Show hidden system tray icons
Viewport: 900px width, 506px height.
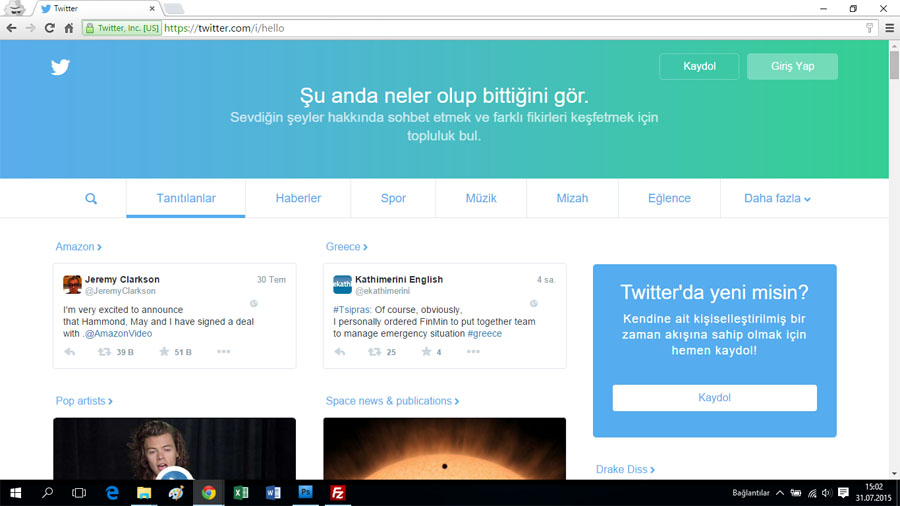780,493
